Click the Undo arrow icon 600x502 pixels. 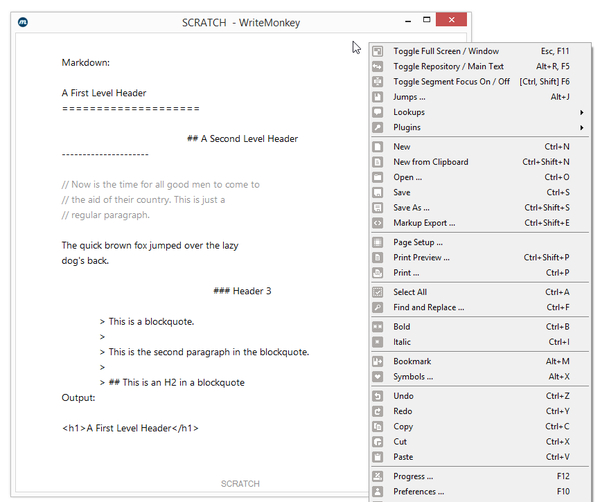378,396
